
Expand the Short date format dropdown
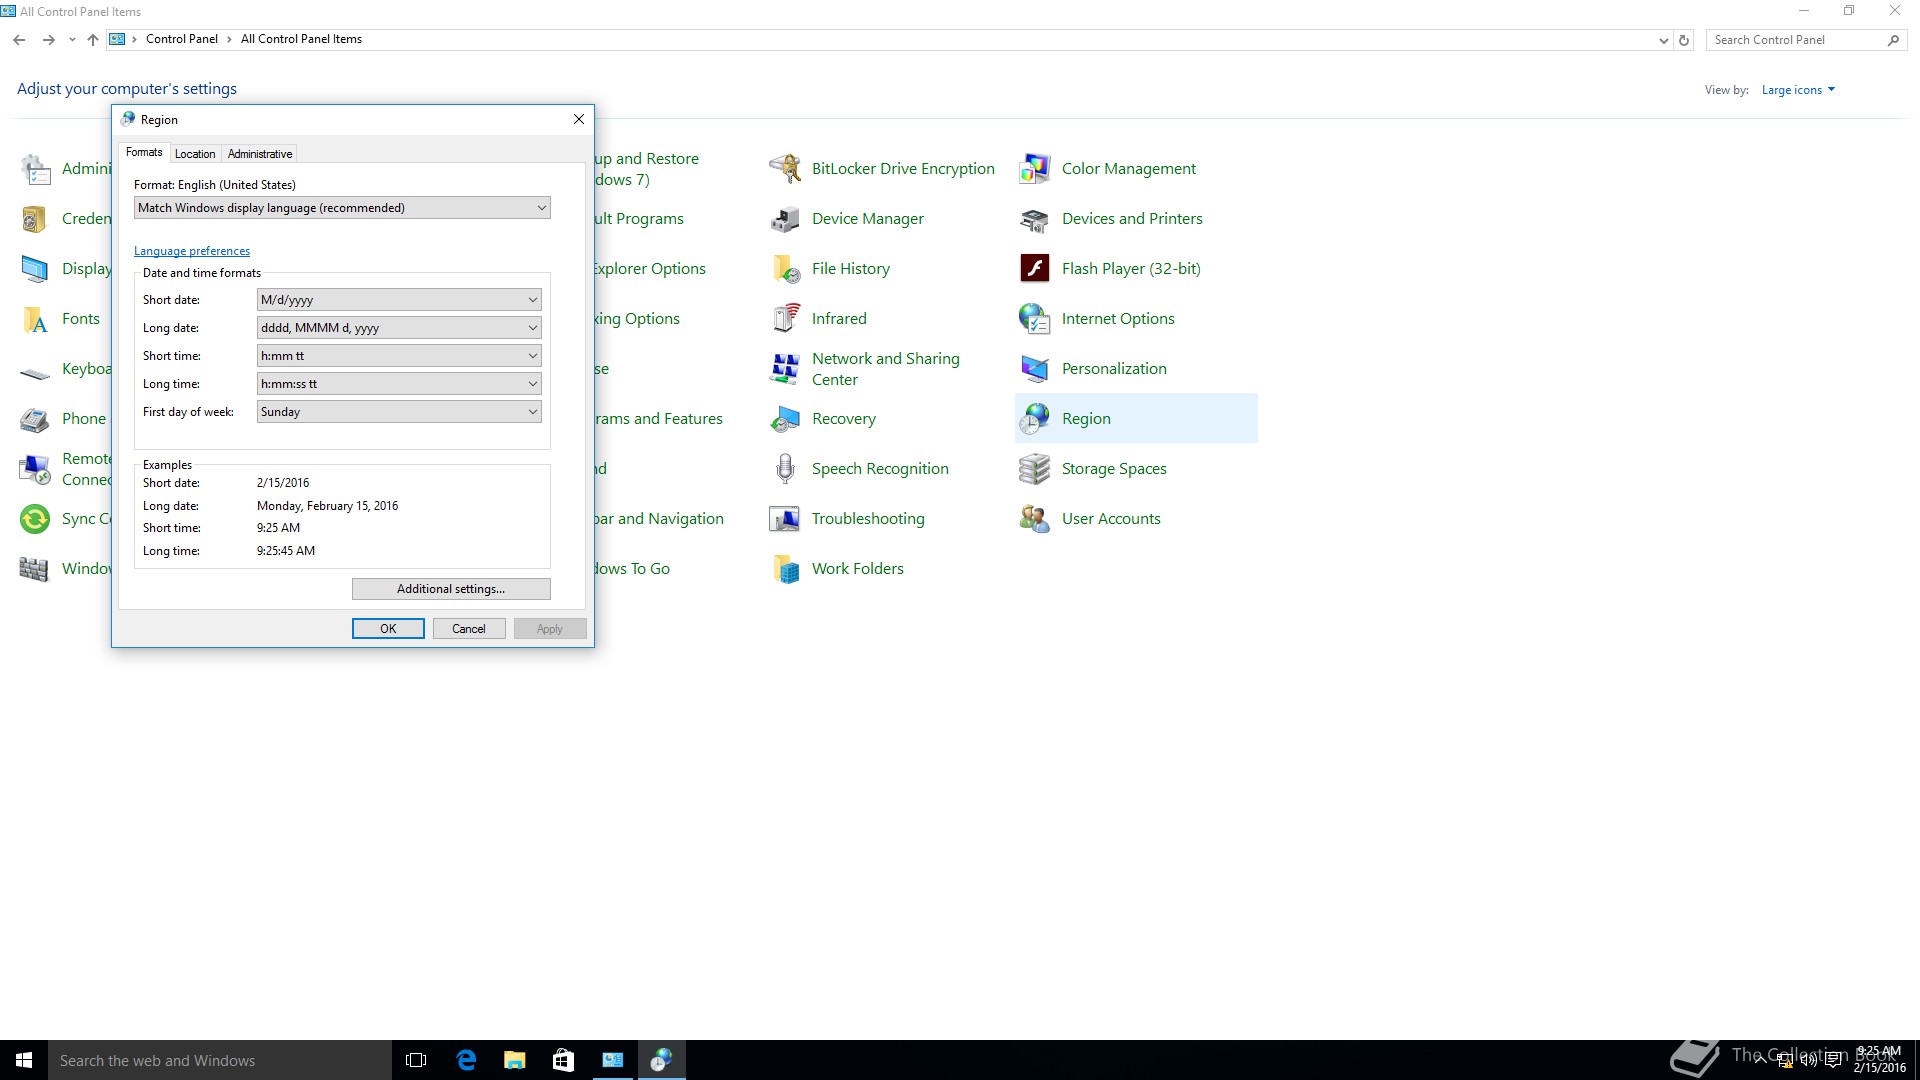point(399,300)
